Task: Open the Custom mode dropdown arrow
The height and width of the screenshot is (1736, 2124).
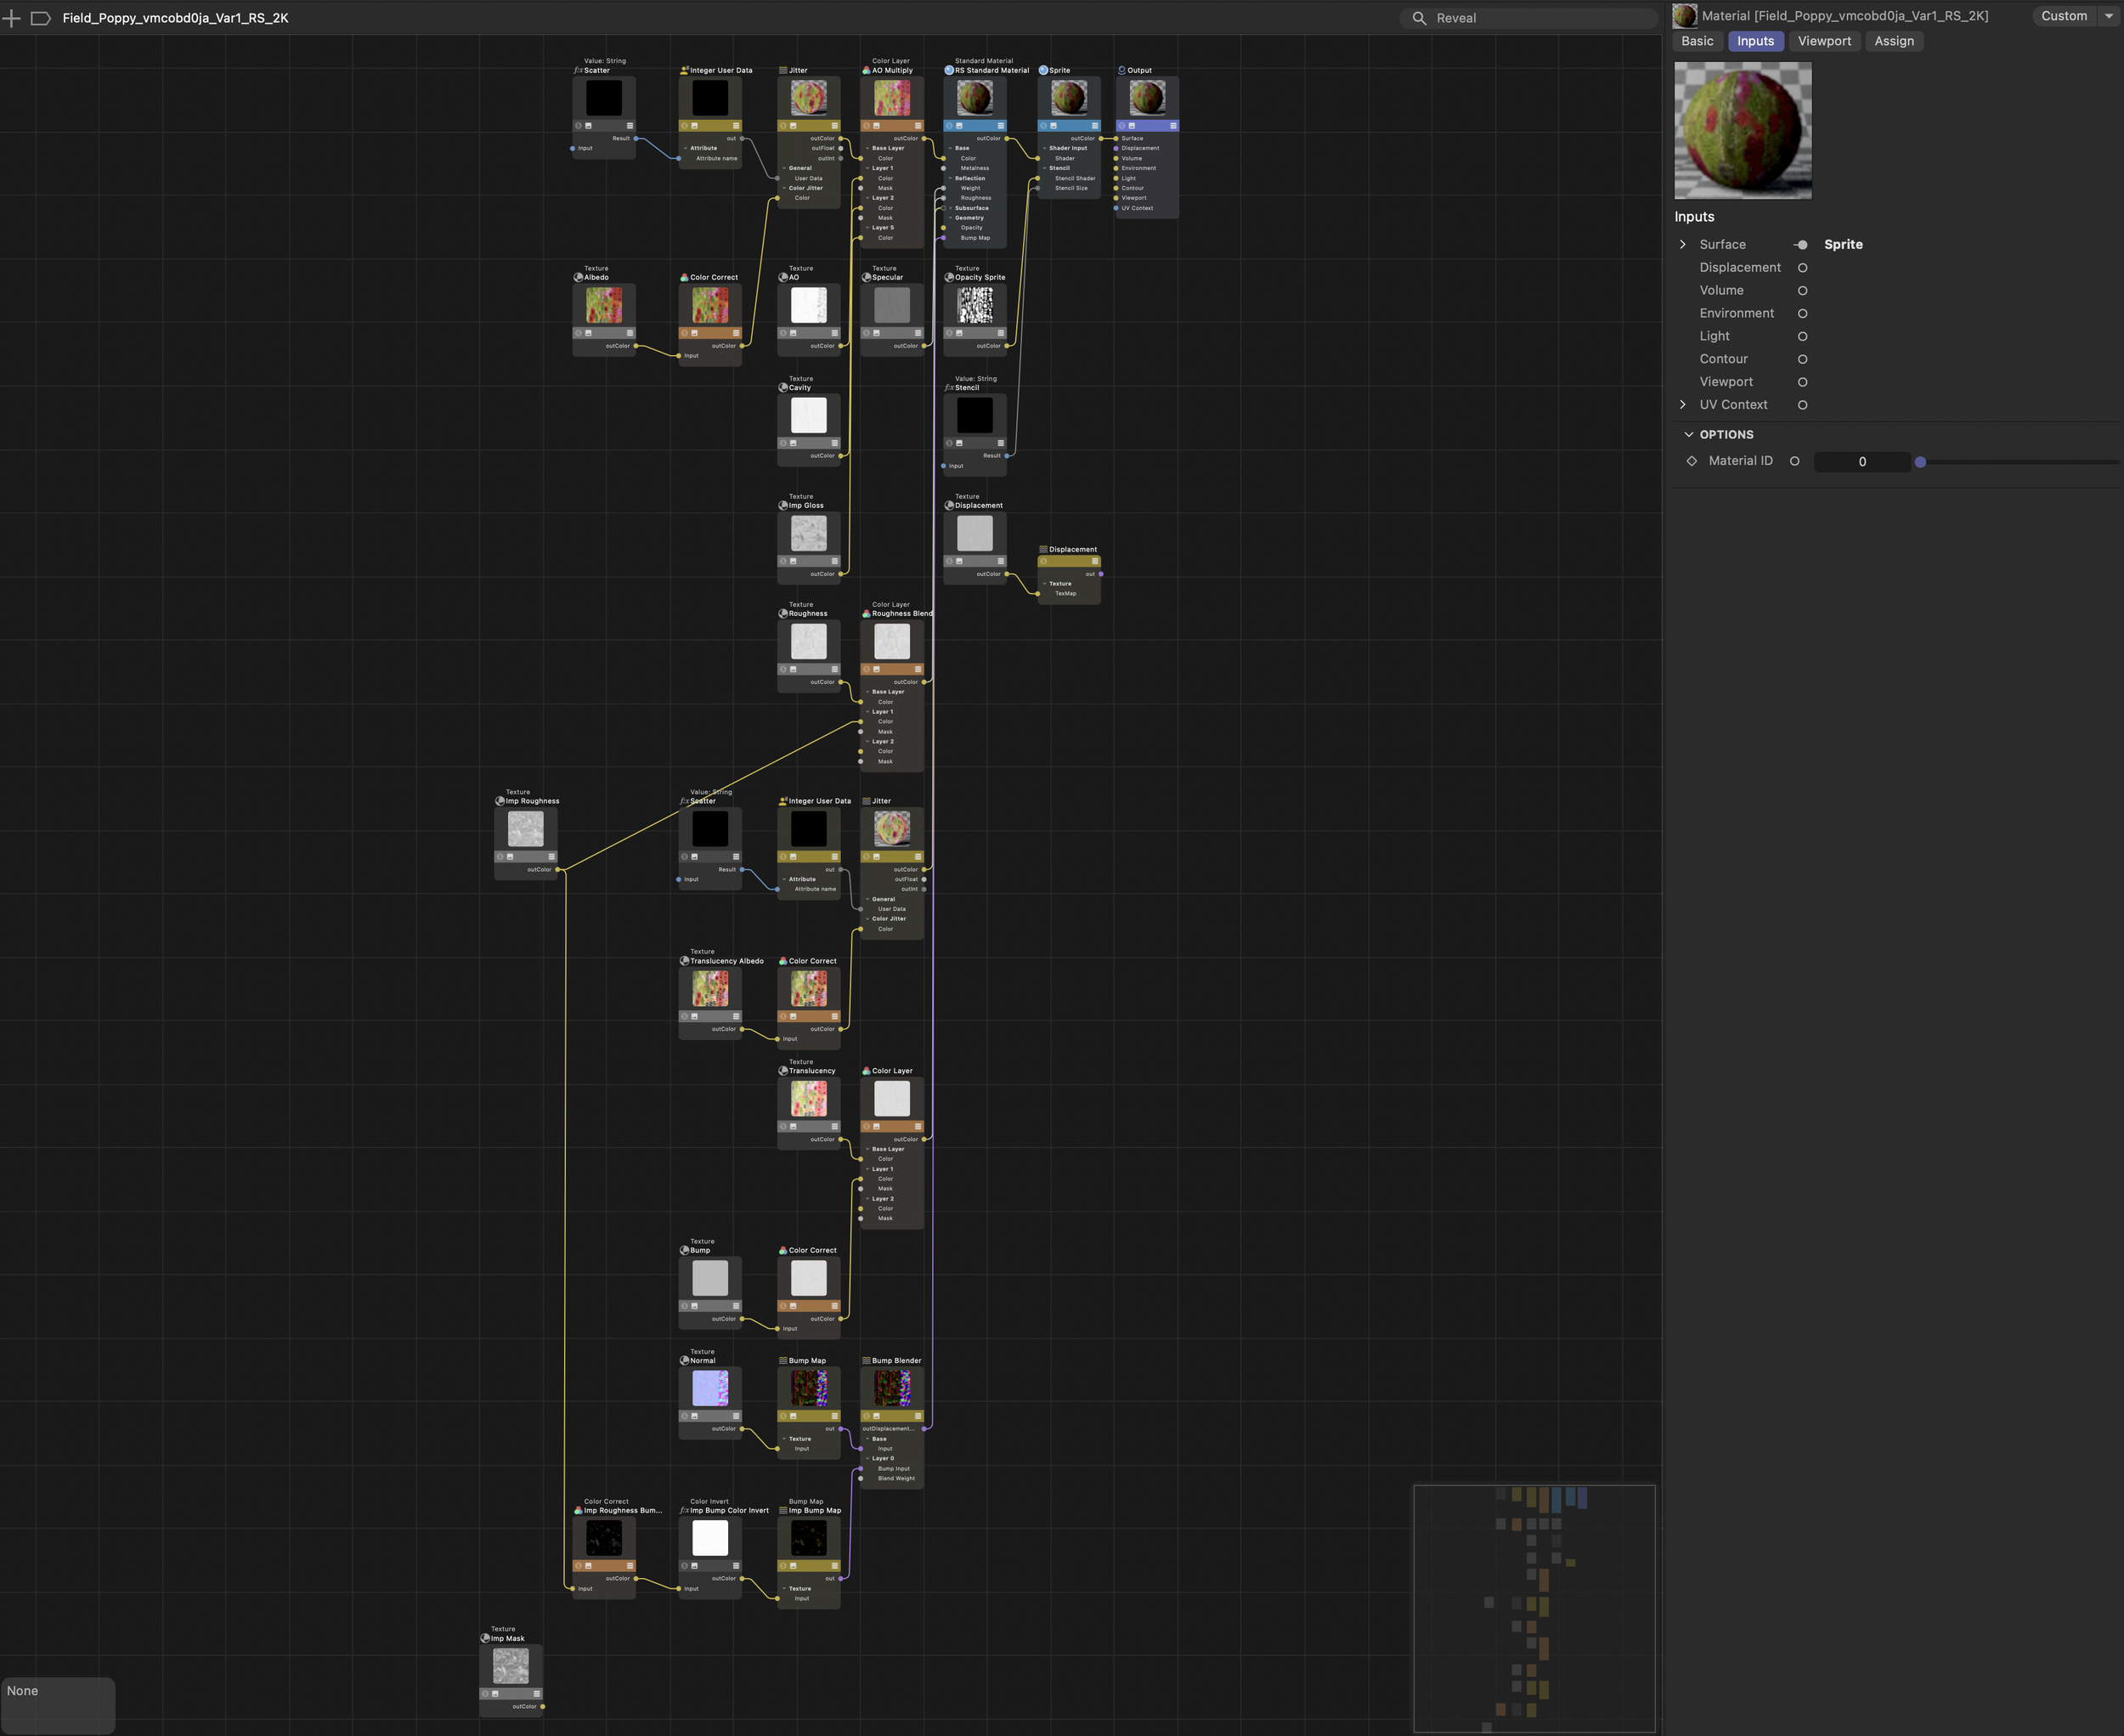Action: click(2109, 16)
